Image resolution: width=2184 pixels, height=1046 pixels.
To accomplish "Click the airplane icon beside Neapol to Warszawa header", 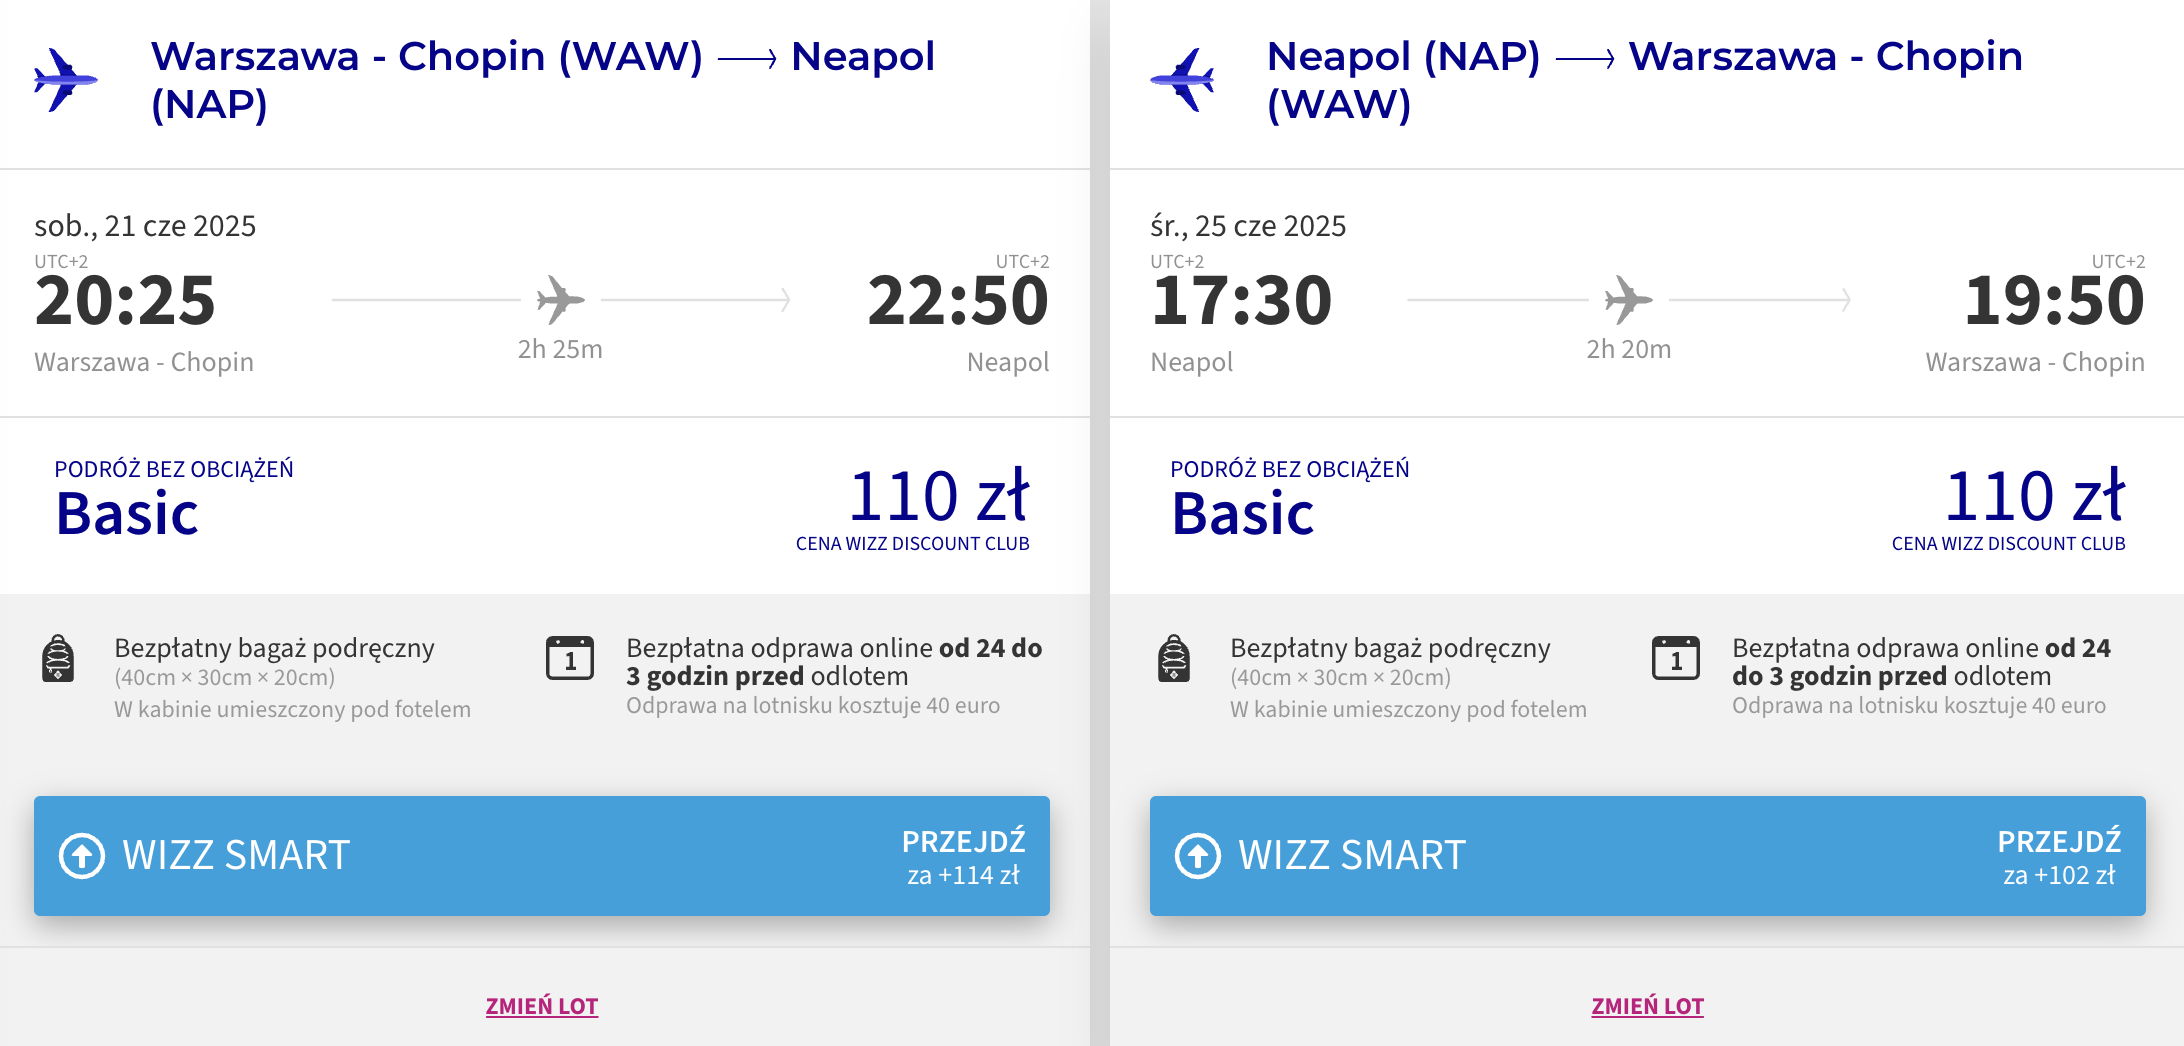I will [x=1182, y=80].
